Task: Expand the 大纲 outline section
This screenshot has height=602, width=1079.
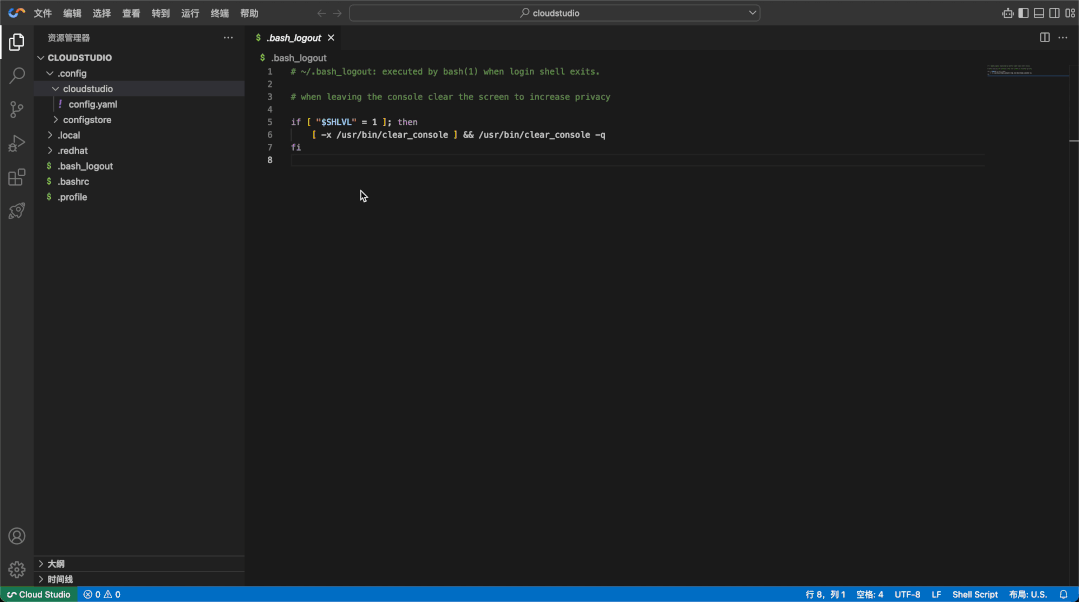Action: tap(139, 563)
